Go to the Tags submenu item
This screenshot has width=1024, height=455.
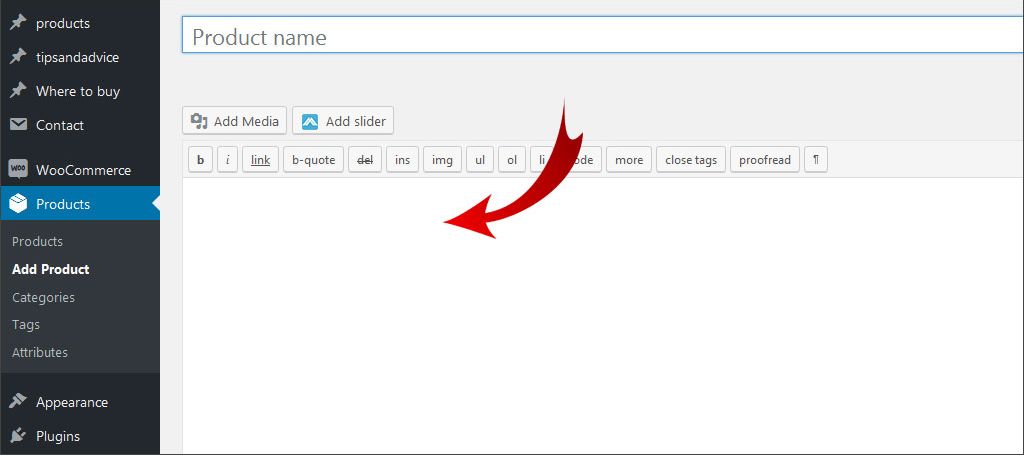click(26, 324)
